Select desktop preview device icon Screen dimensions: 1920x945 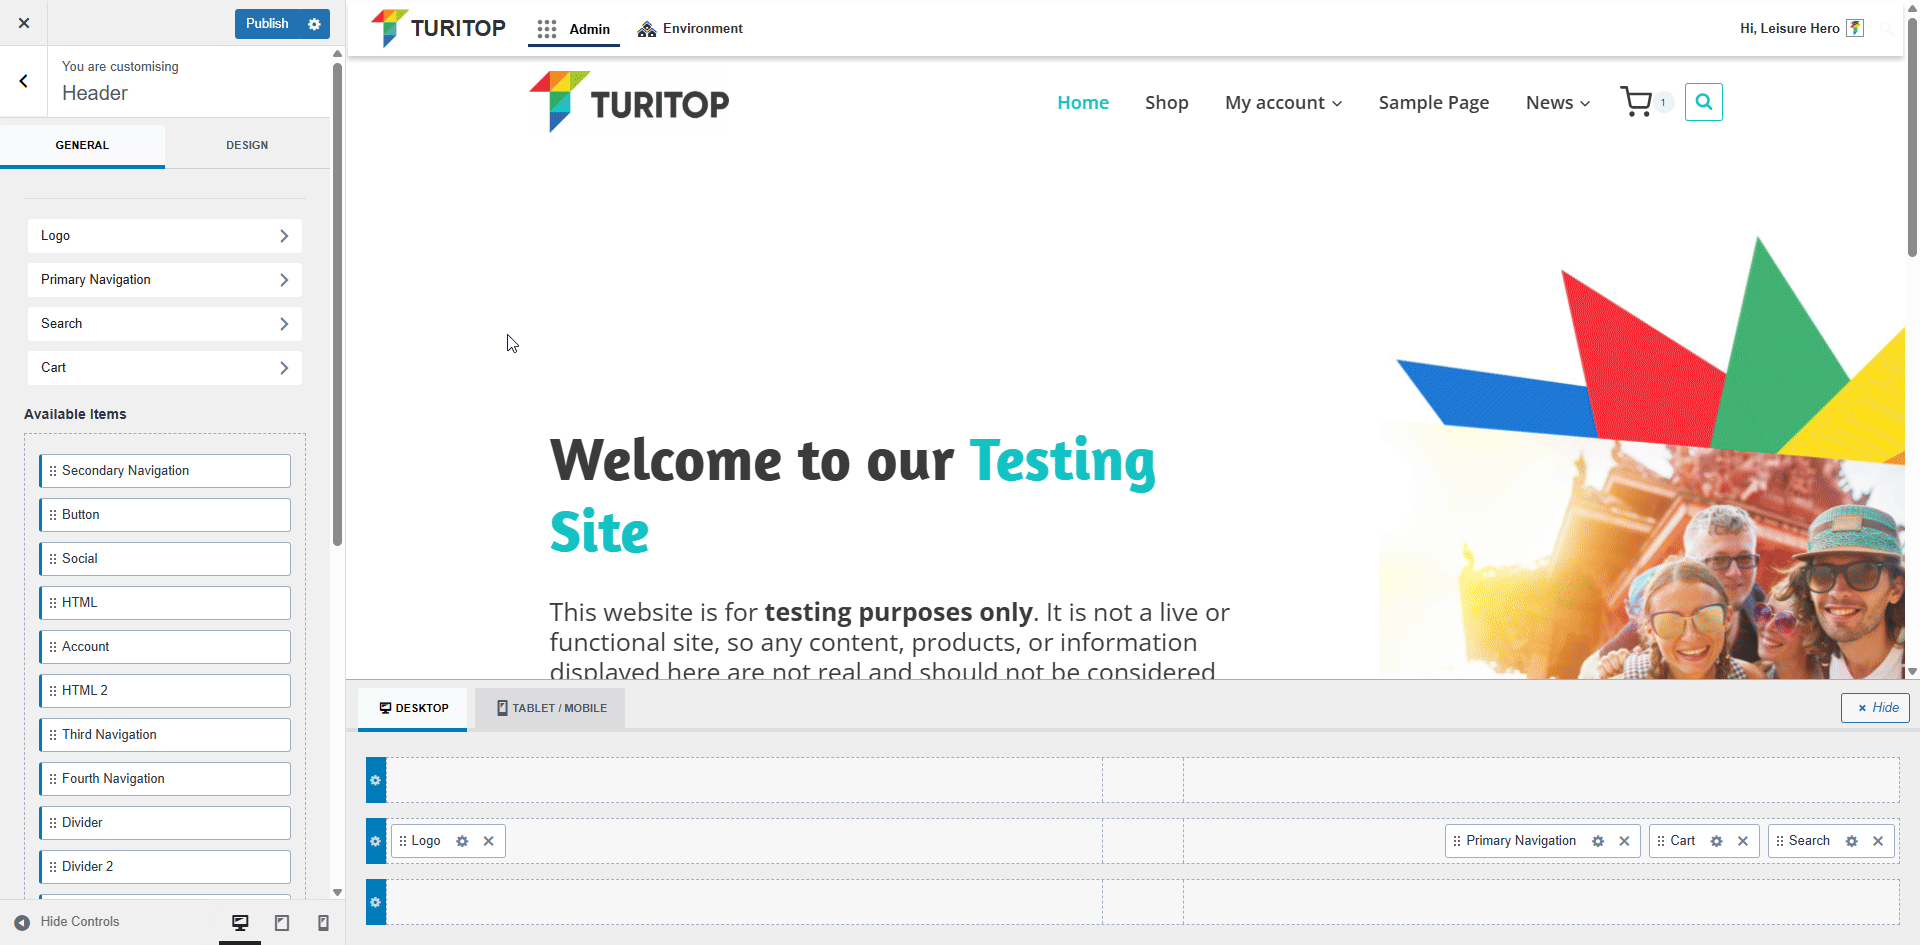pyautogui.click(x=240, y=923)
